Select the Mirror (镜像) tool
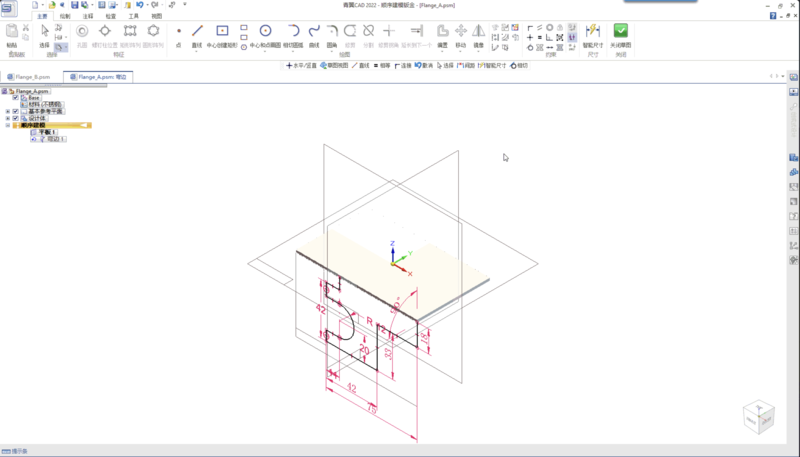This screenshot has width=800, height=457. pos(478,32)
